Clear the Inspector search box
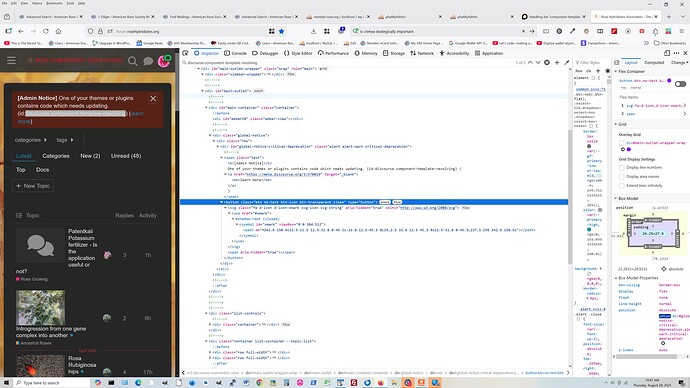690x388 pixels. pyautogui.click(x=547, y=62)
